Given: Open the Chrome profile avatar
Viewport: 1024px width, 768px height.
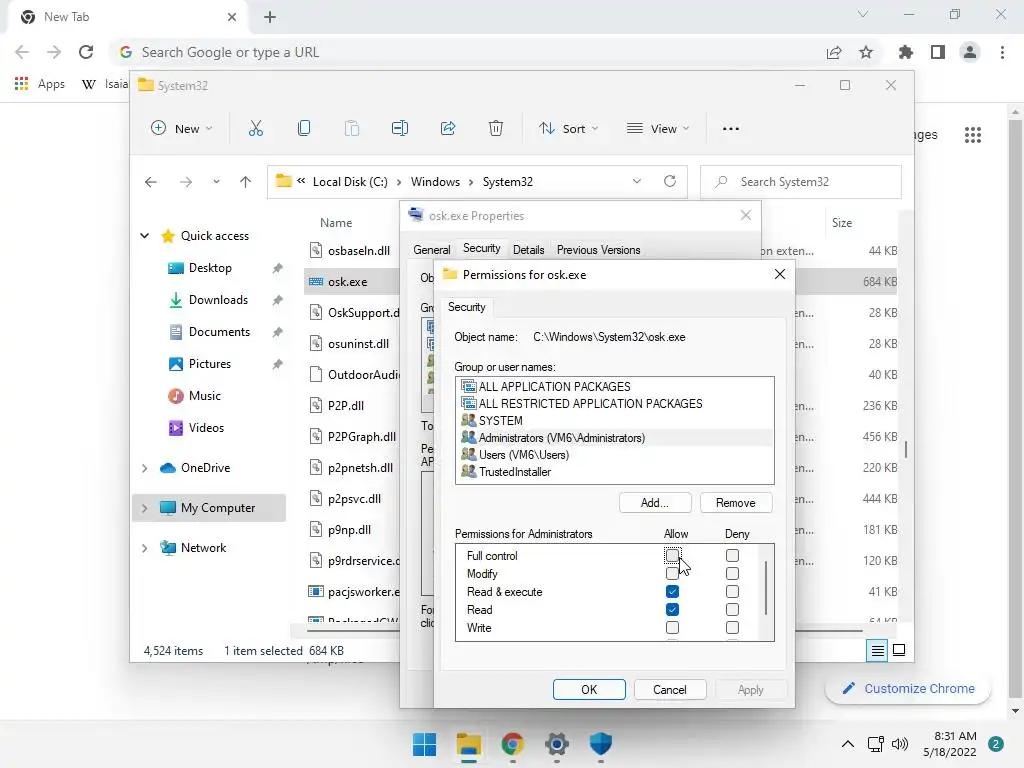Looking at the screenshot, I should [x=970, y=52].
